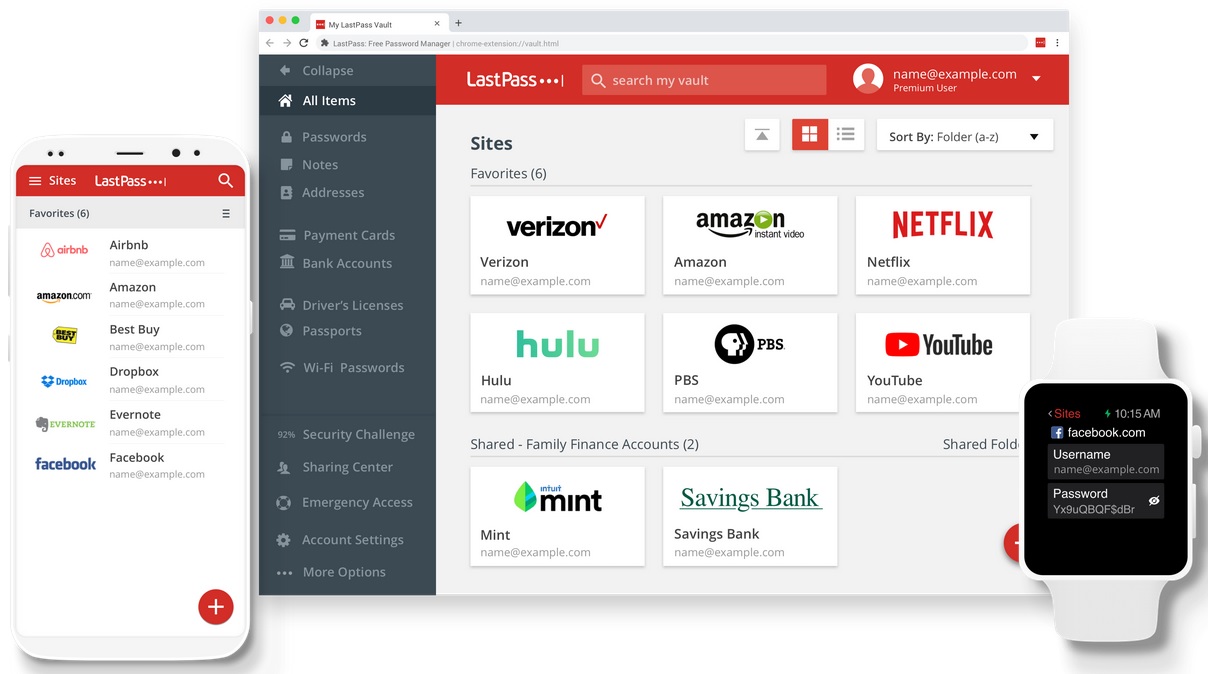The height and width of the screenshot is (674, 1208).
Task: Open All Items home icon
Action: click(285, 101)
